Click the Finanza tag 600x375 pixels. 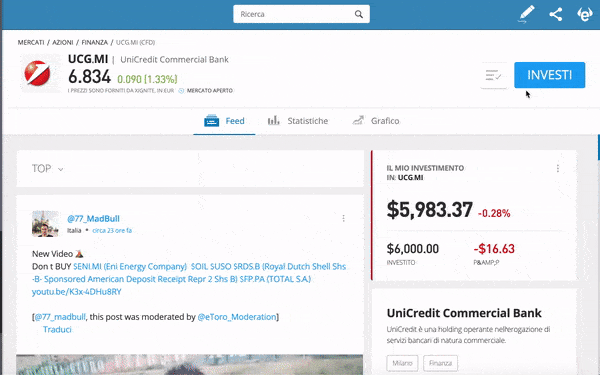point(440,363)
